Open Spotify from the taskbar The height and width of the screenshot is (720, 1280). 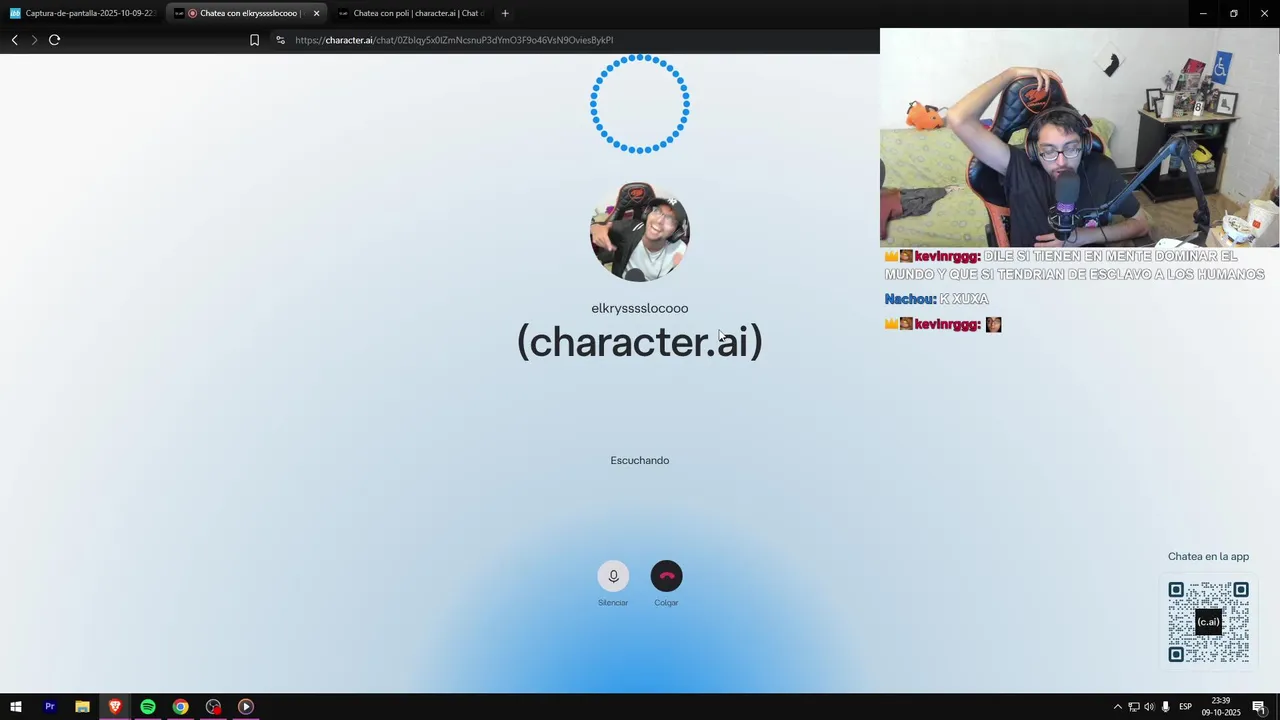[148, 707]
